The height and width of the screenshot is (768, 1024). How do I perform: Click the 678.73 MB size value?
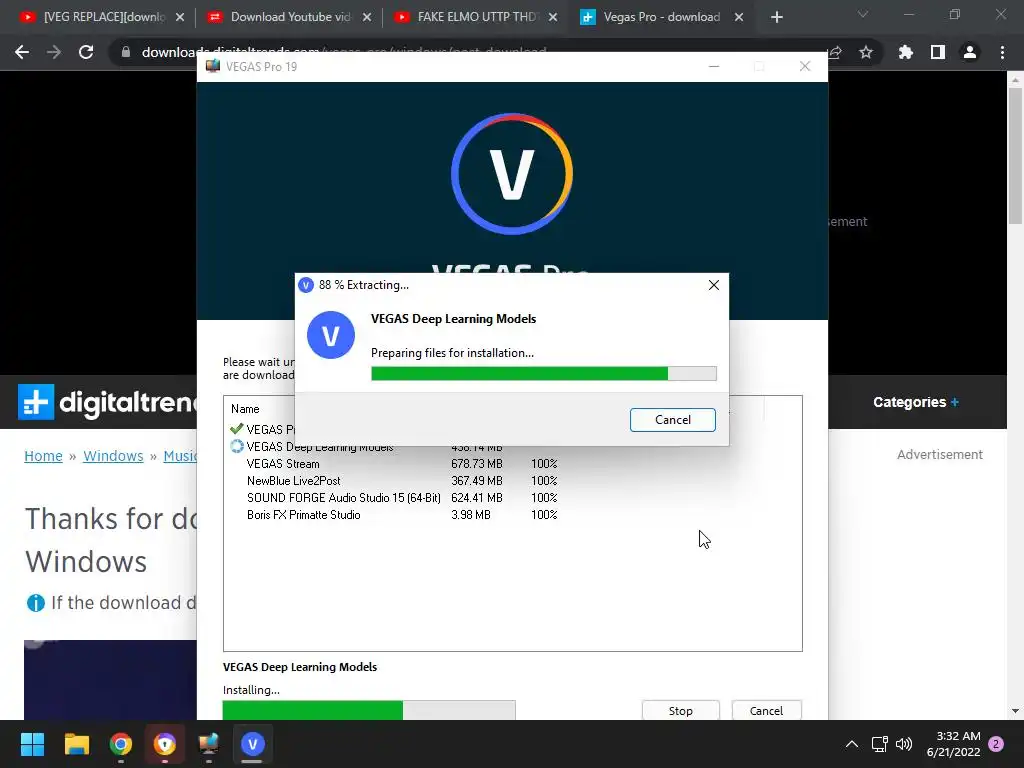coord(477,464)
